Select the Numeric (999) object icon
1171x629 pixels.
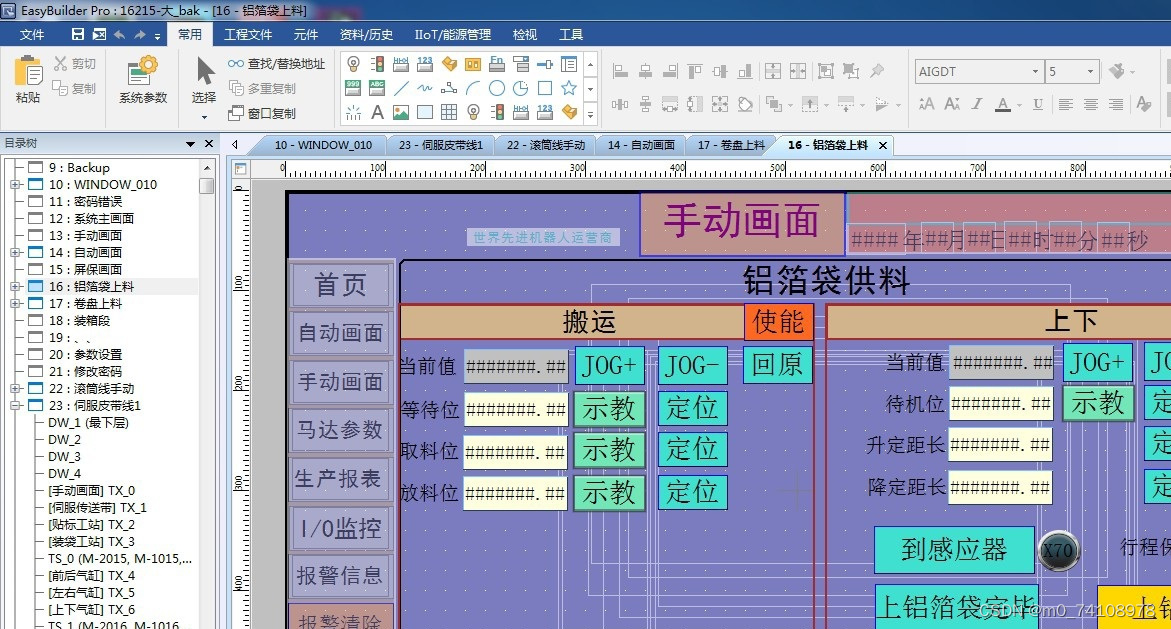click(x=354, y=88)
